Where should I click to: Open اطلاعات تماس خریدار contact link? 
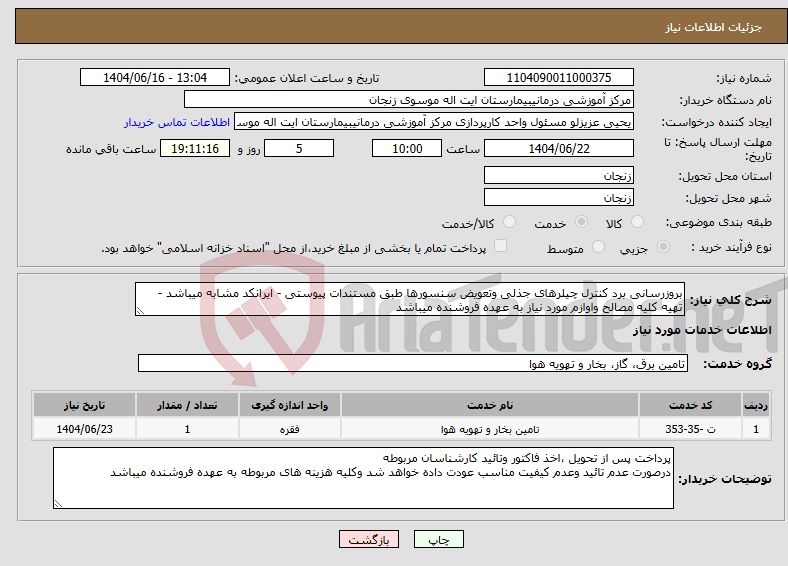177,122
